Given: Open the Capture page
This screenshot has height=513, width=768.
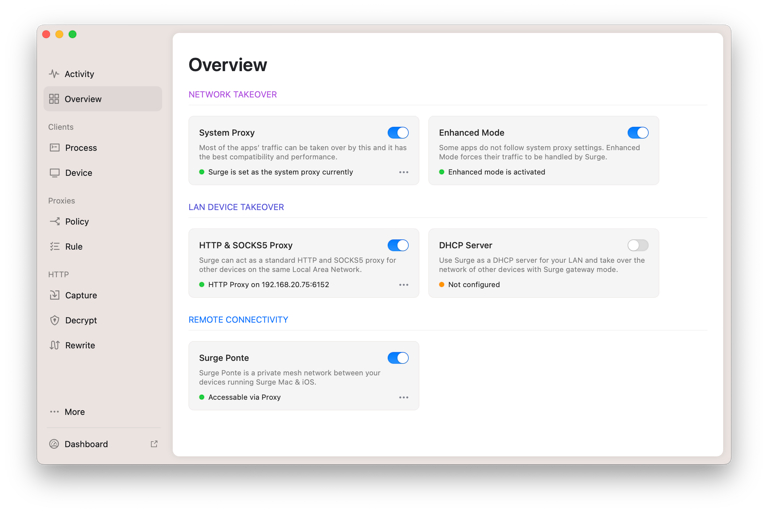Looking at the screenshot, I should pos(102,295).
